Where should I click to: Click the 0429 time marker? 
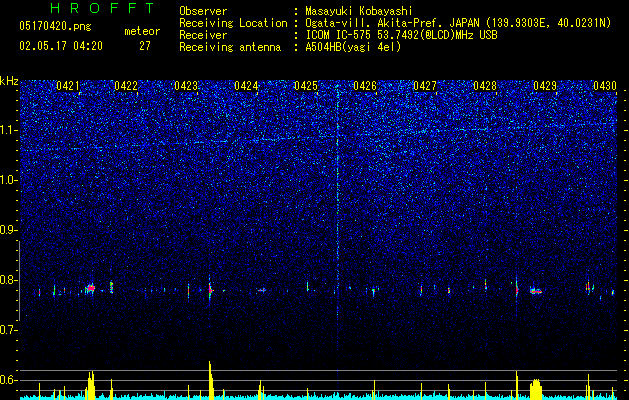545,86
